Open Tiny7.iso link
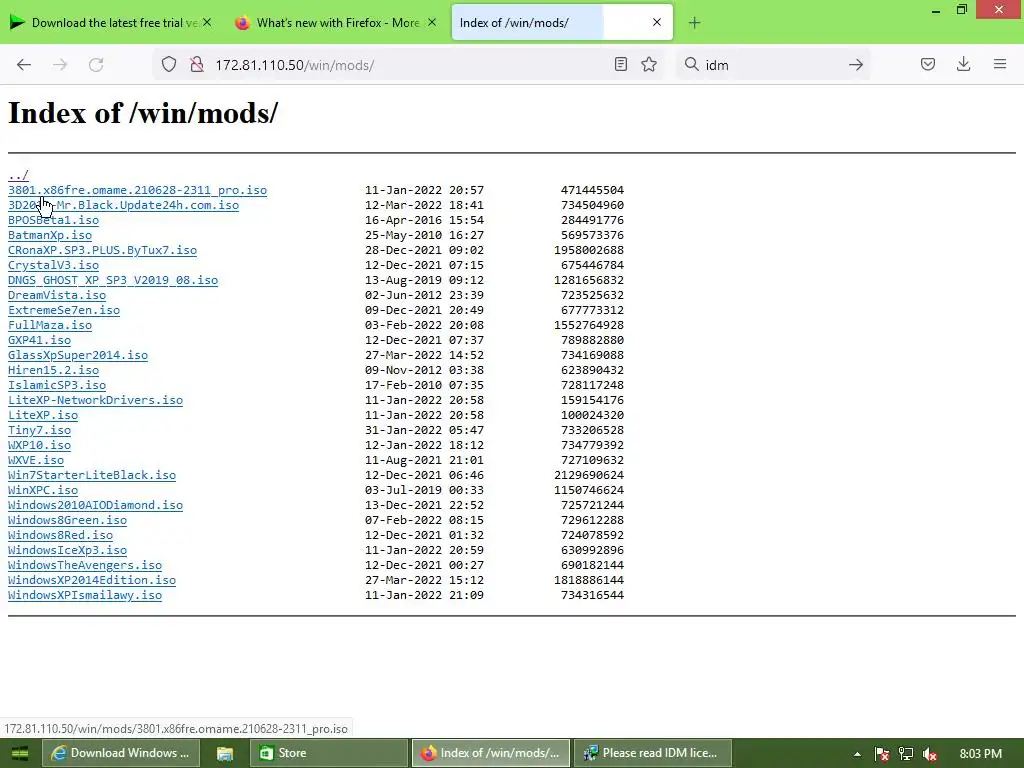Viewport: 1024px width, 768px height. pyautogui.click(x=39, y=430)
